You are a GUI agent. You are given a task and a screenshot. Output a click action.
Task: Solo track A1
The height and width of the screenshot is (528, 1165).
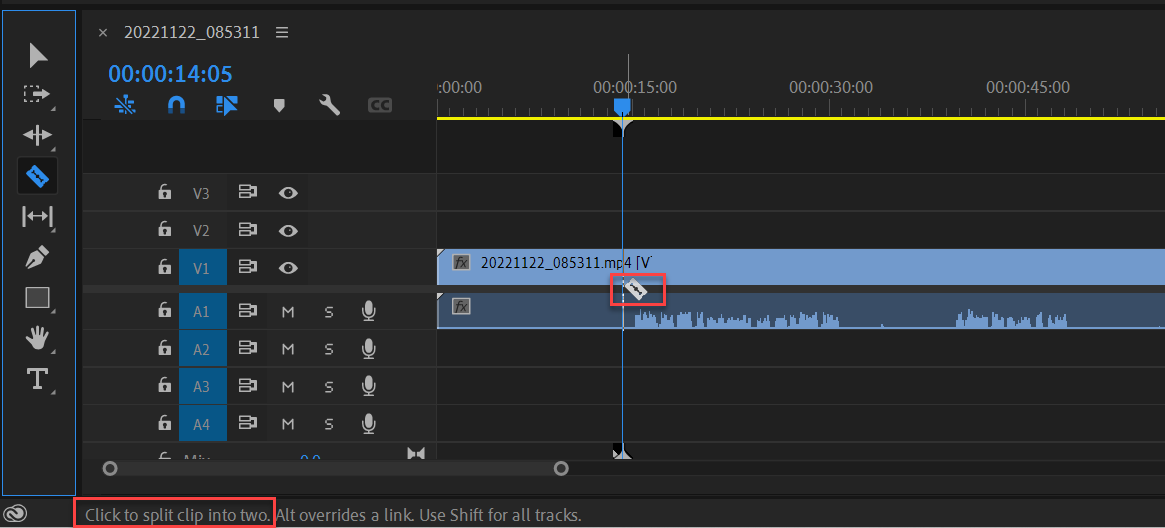pos(328,312)
